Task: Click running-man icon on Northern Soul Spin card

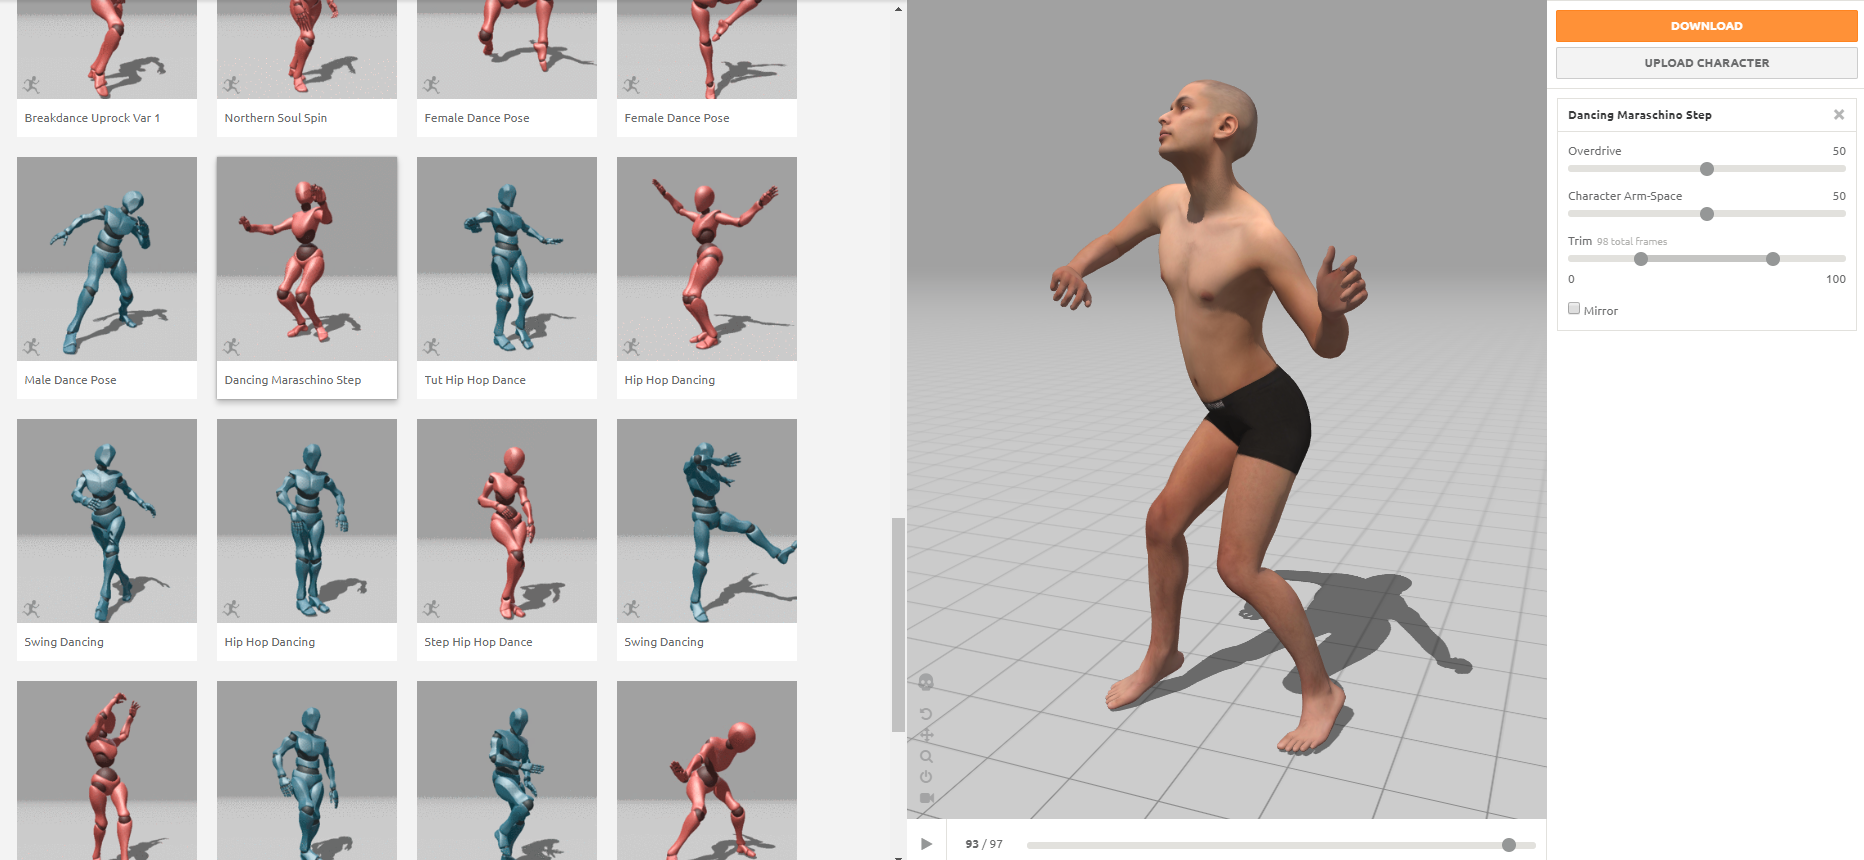Action: [x=232, y=85]
